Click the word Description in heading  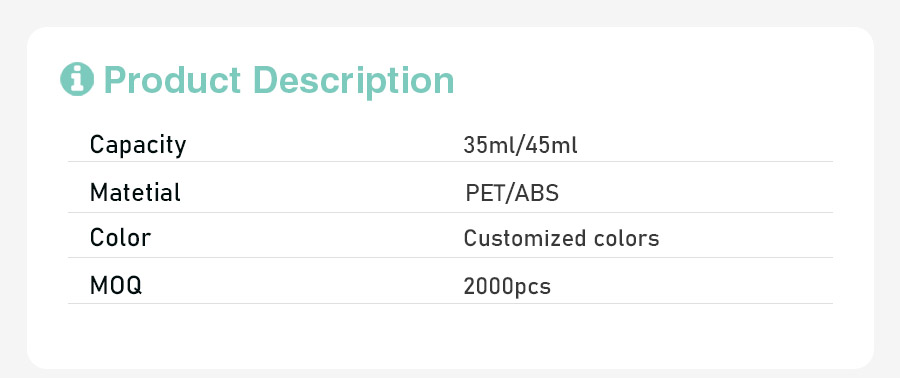[354, 81]
